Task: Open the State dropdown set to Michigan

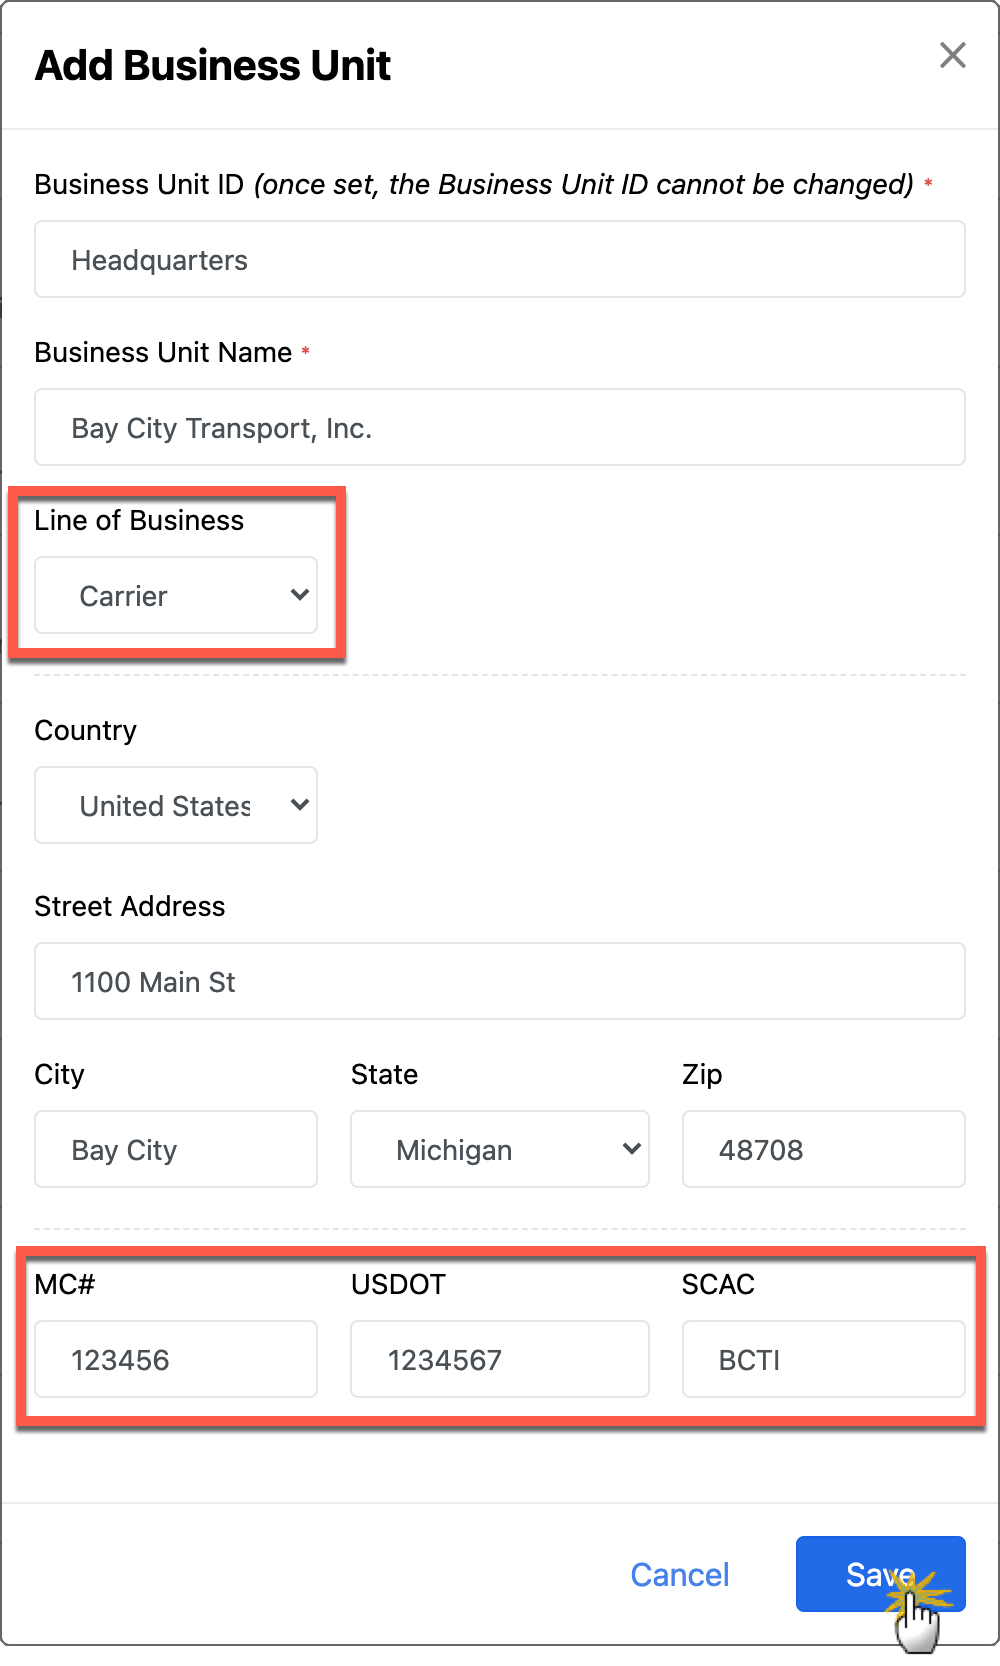Action: pos(499,1150)
